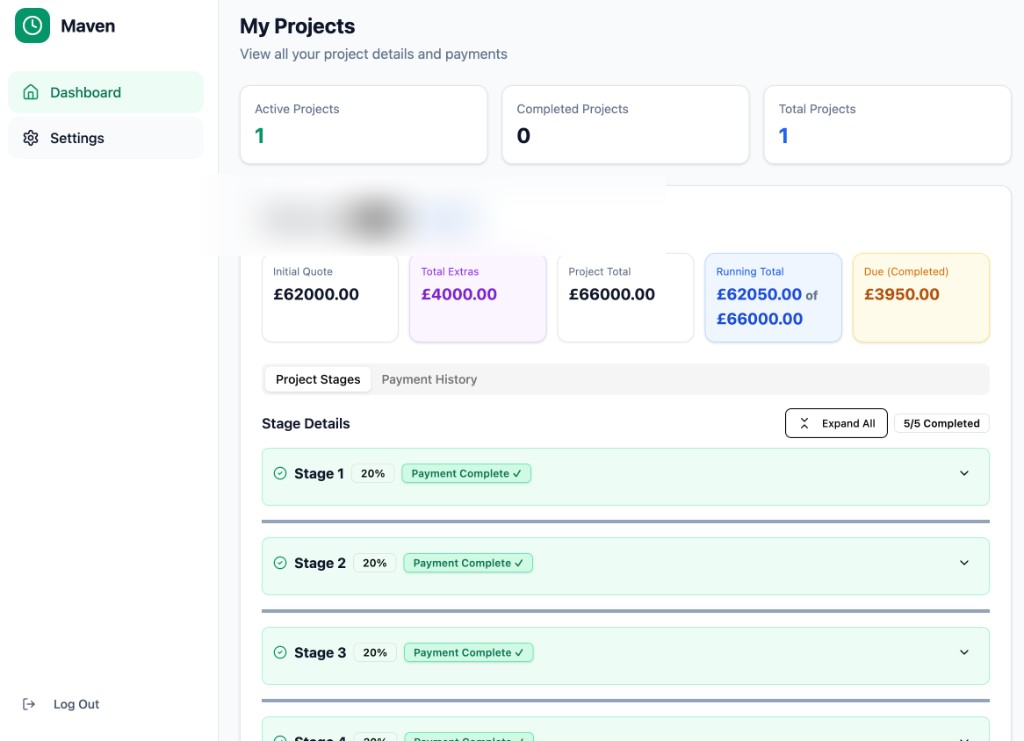Switch to the Payment History tab
This screenshot has width=1024, height=741.
[429, 379]
